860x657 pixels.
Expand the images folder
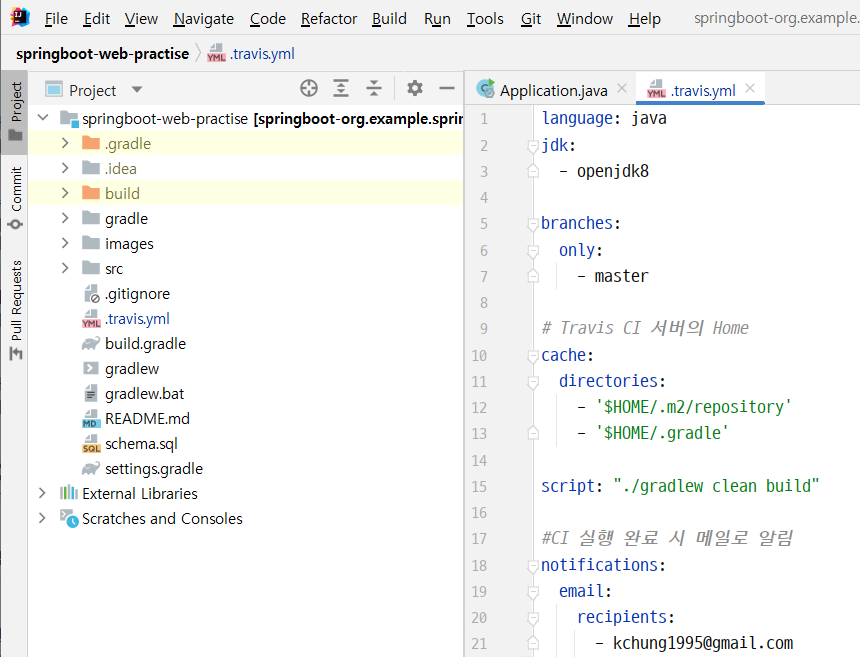pyautogui.click(x=65, y=243)
